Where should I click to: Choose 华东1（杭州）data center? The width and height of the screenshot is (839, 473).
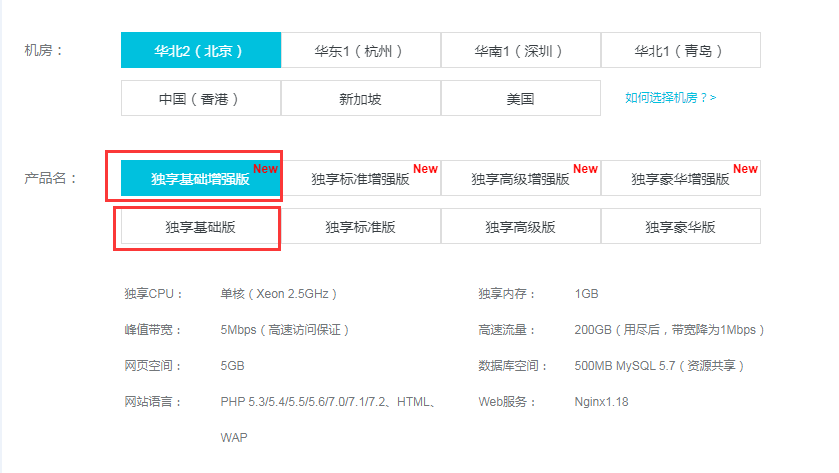[361, 50]
